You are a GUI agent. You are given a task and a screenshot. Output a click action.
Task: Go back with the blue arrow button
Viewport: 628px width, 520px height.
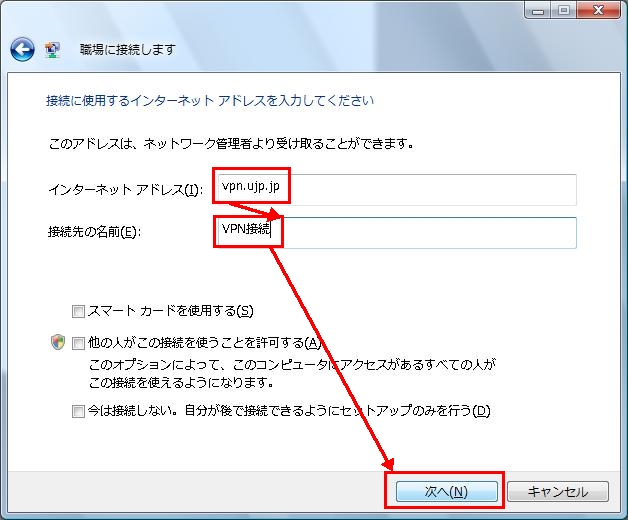22,49
